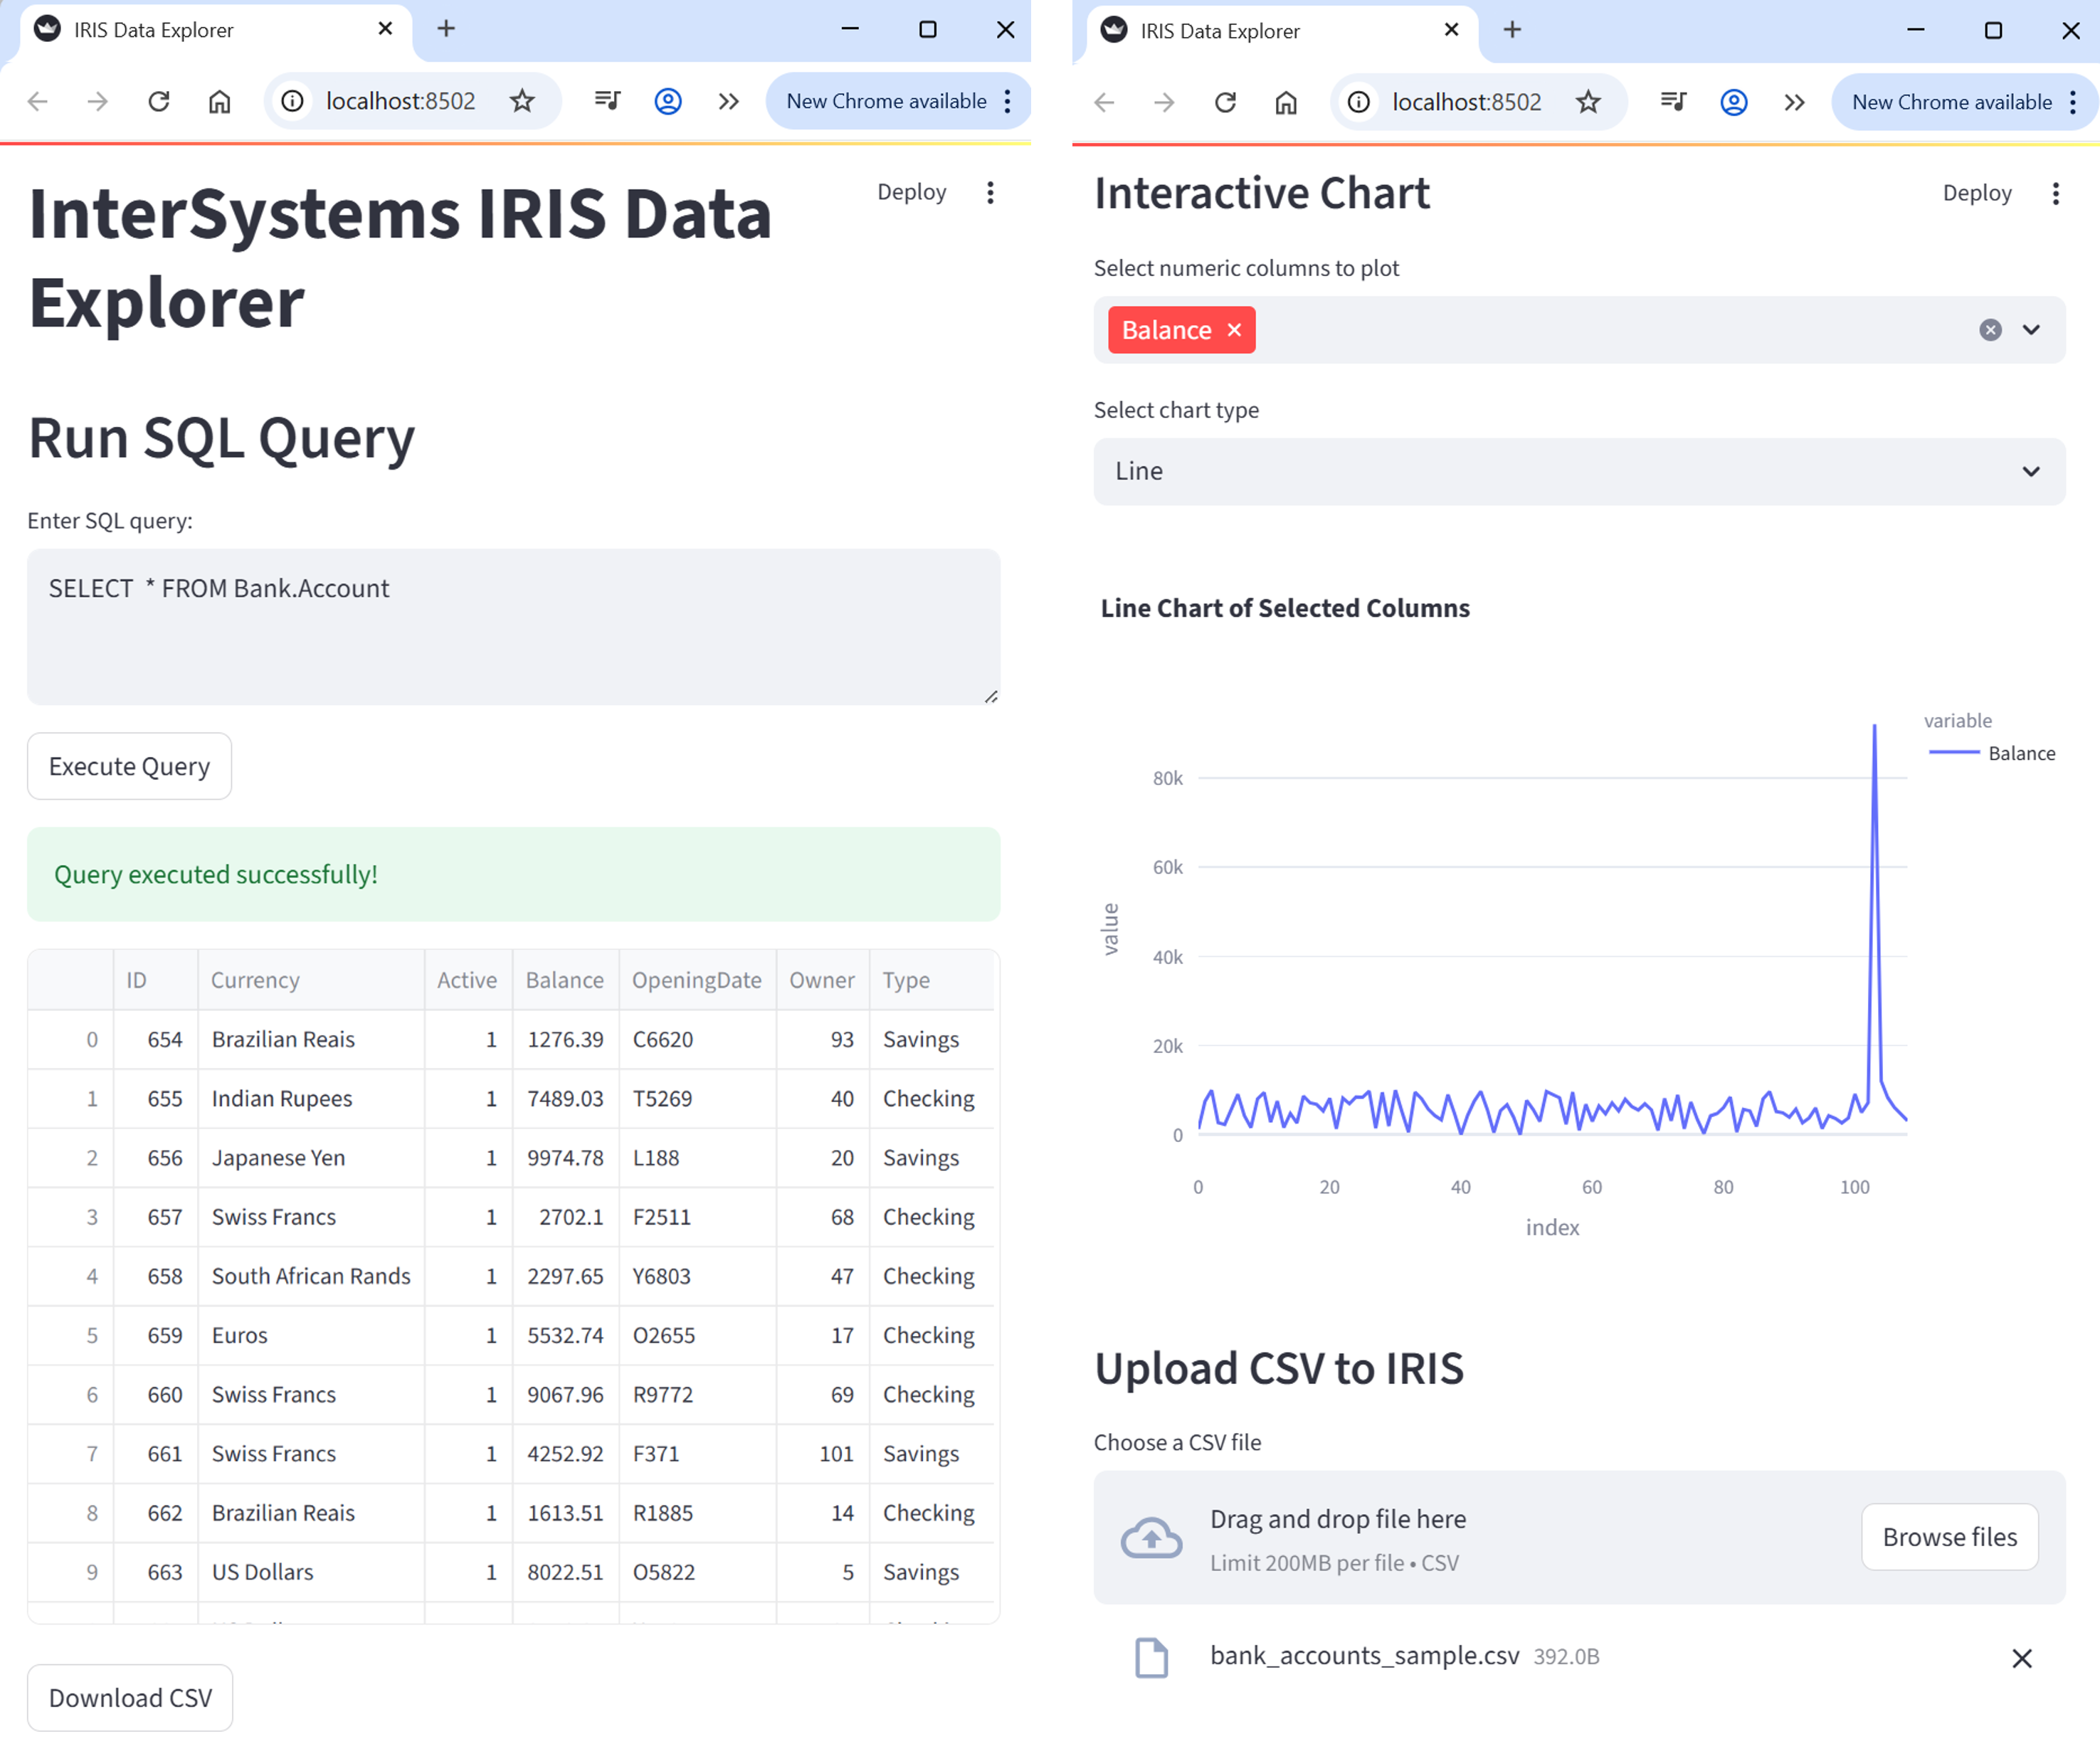Click the browser home icon
Image resolution: width=2100 pixels, height=1761 pixels.
[220, 101]
